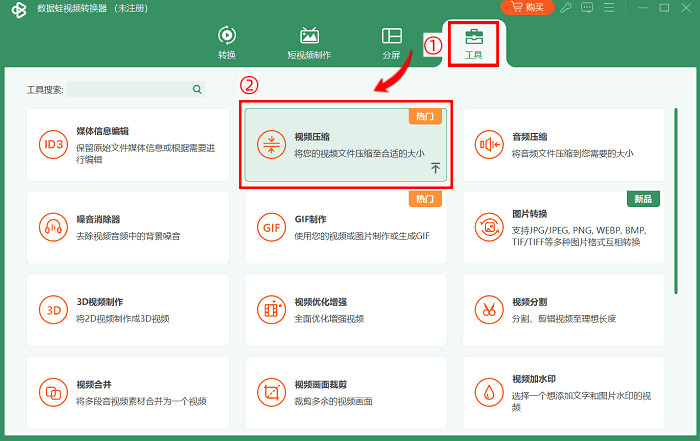Open the 视频分割 tool title
The height and width of the screenshot is (441, 700).
point(529,302)
